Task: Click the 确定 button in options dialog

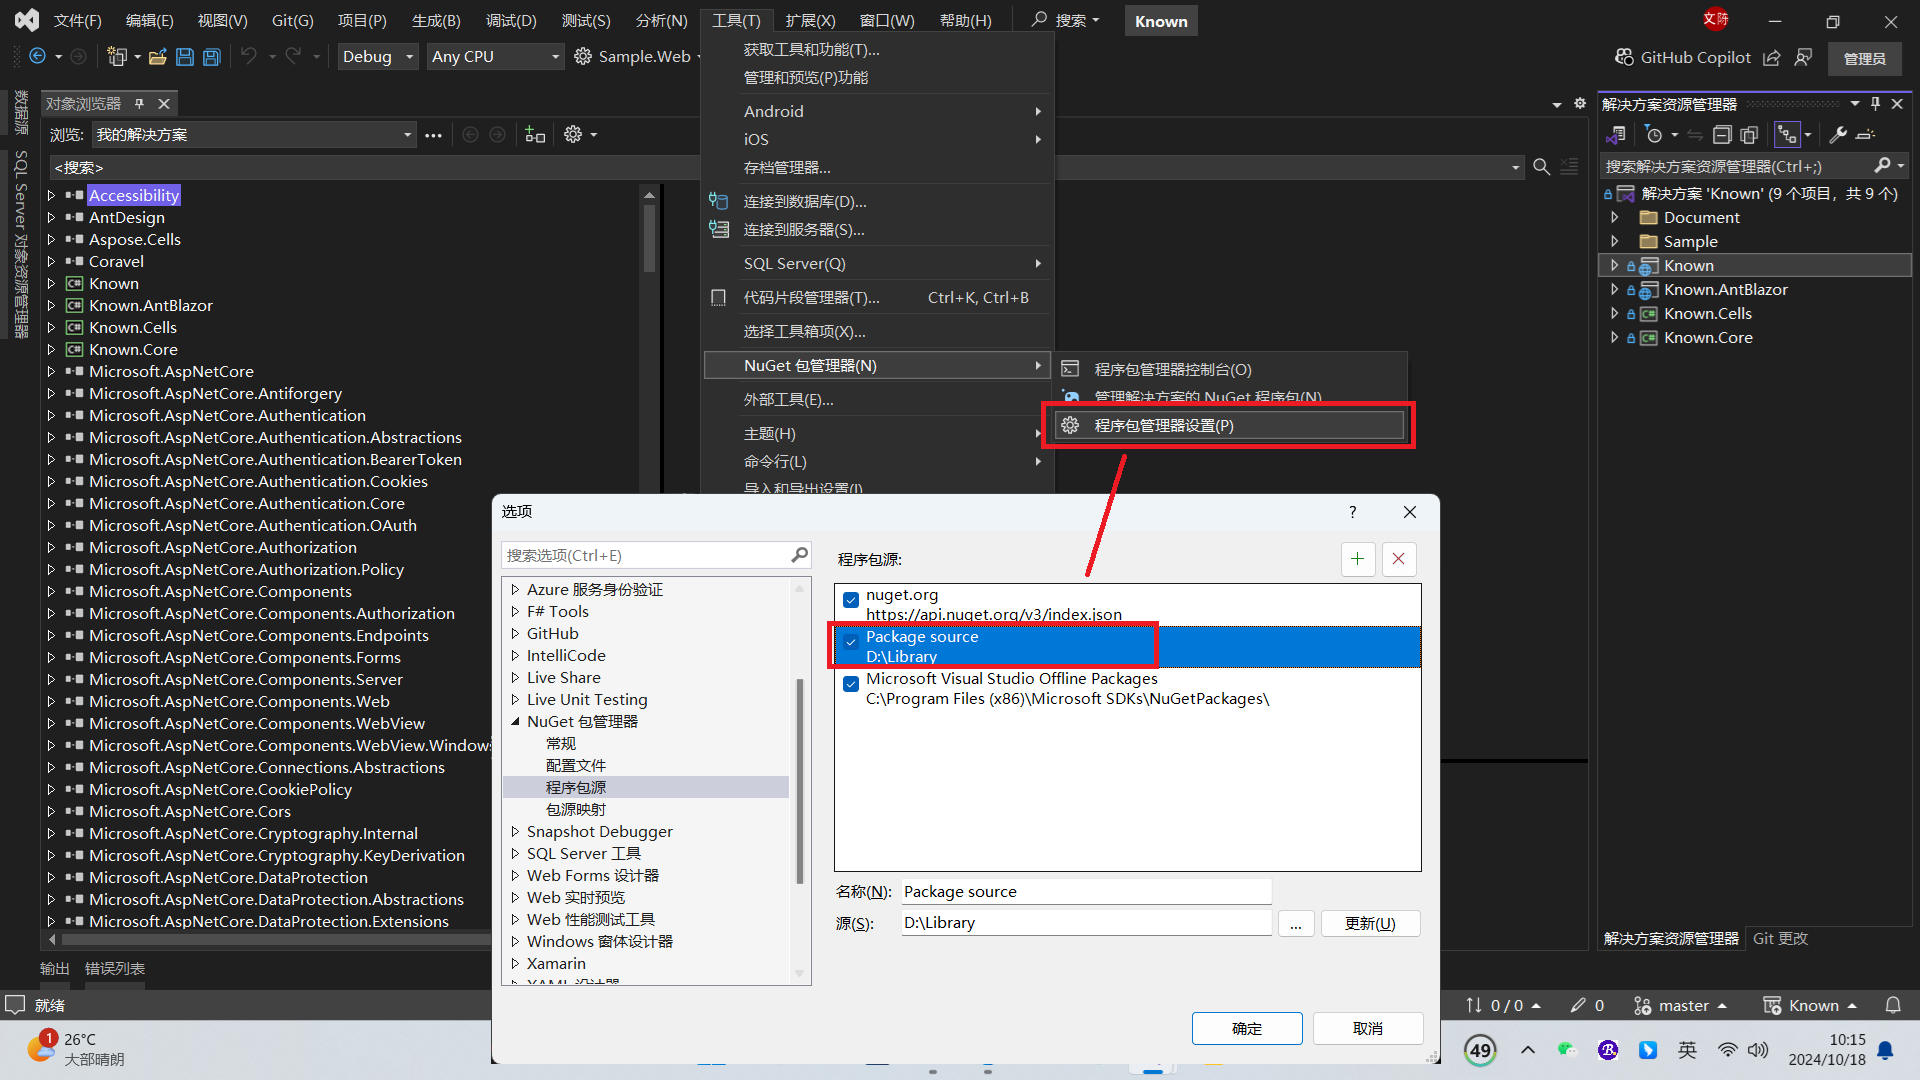Action: point(1247,1029)
